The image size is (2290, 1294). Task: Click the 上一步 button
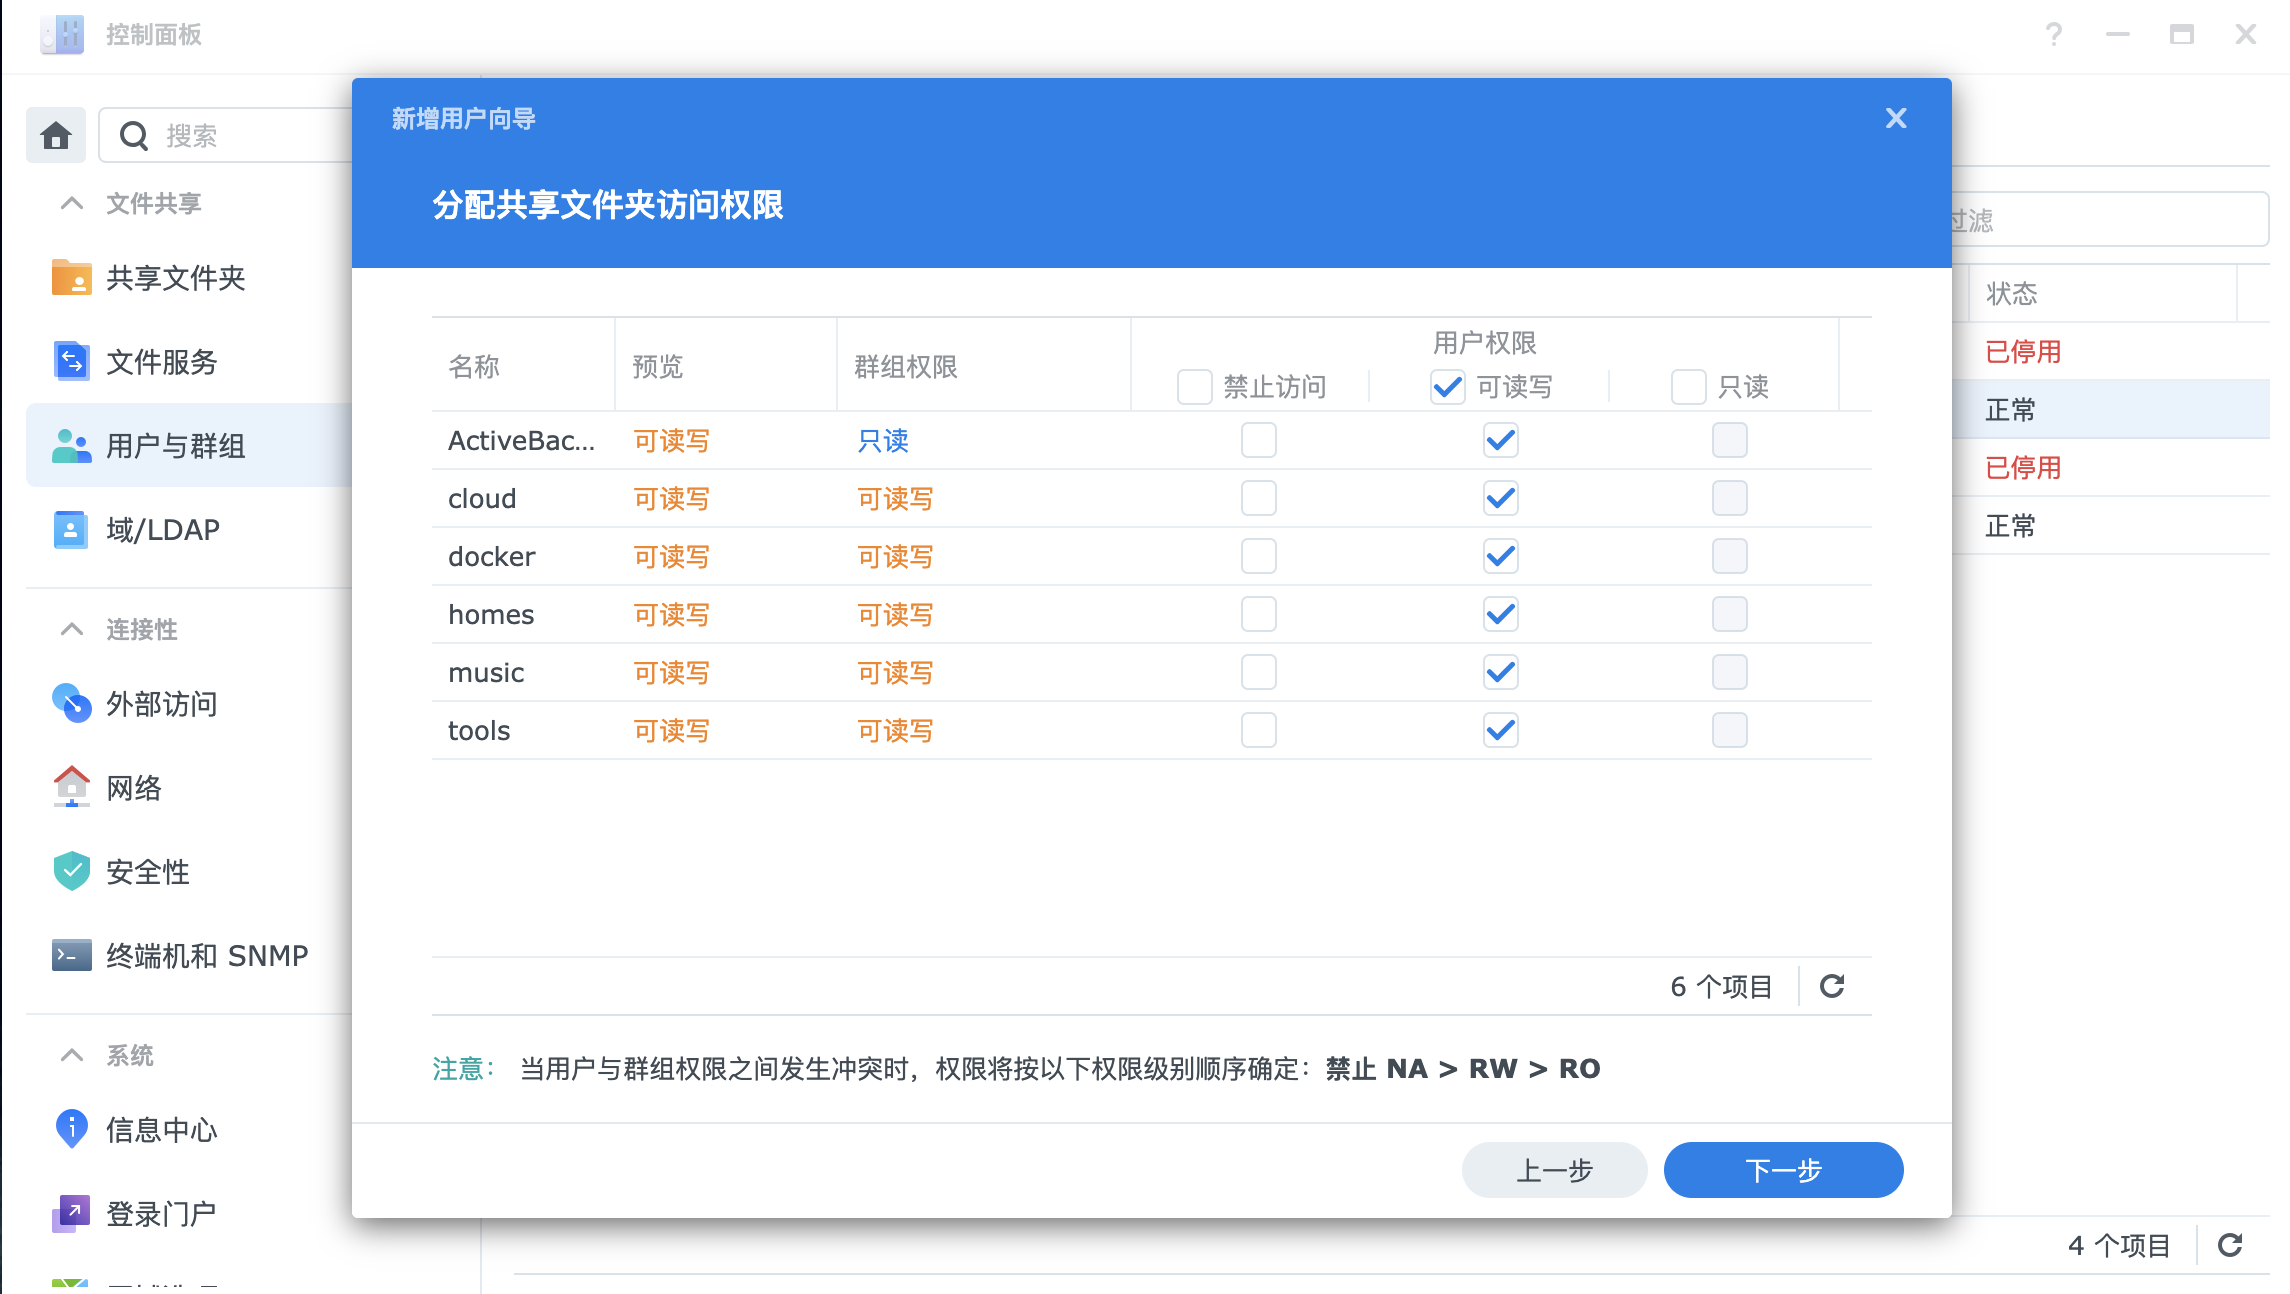(1554, 1169)
